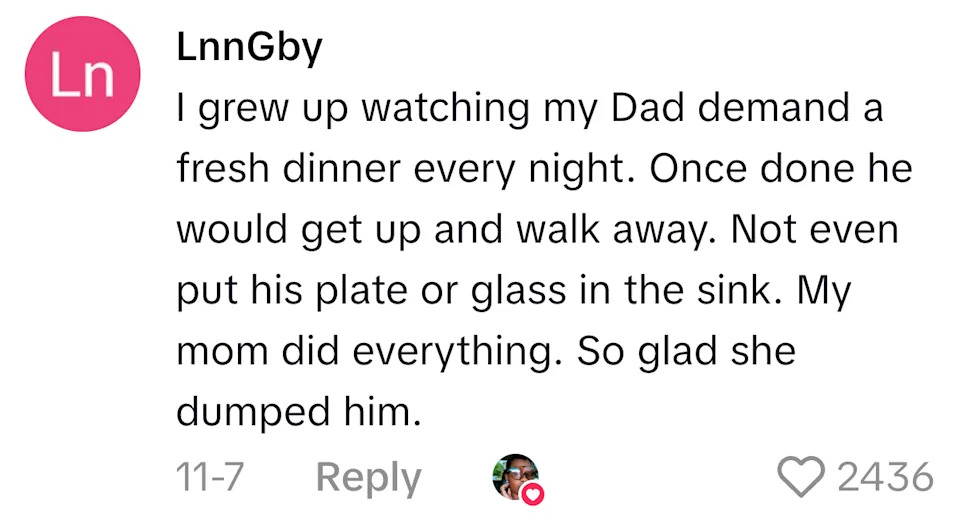
Task: Click the words "Once done he"
Action: tap(782, 168)
